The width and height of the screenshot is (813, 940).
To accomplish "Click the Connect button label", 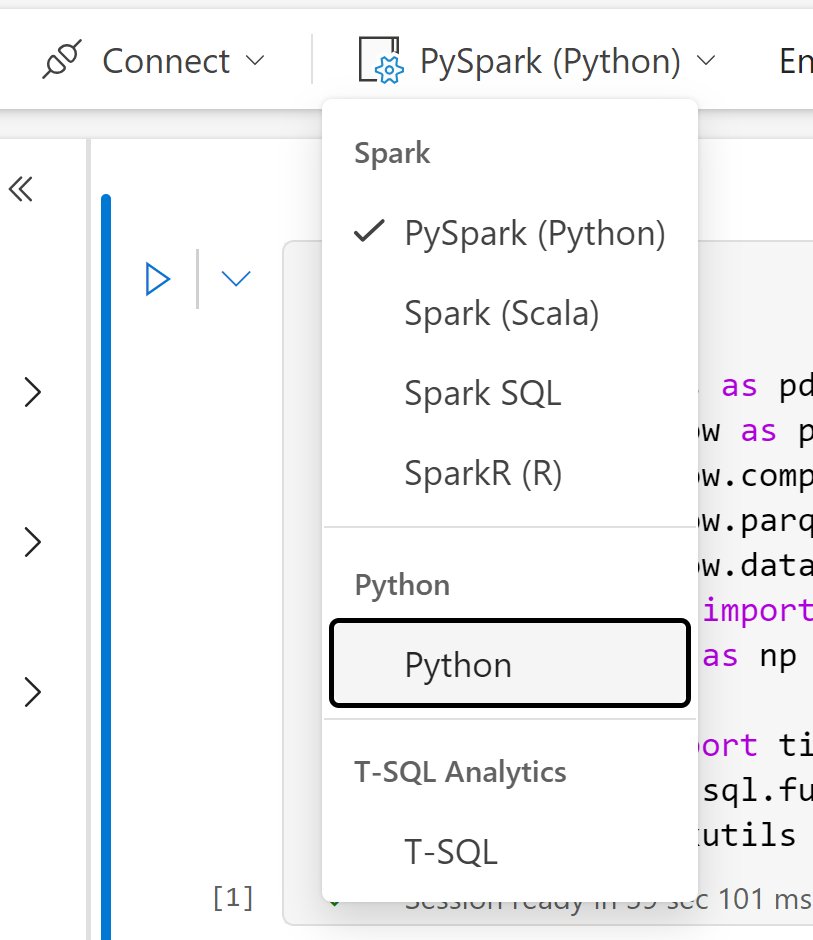I will (166, 61).
